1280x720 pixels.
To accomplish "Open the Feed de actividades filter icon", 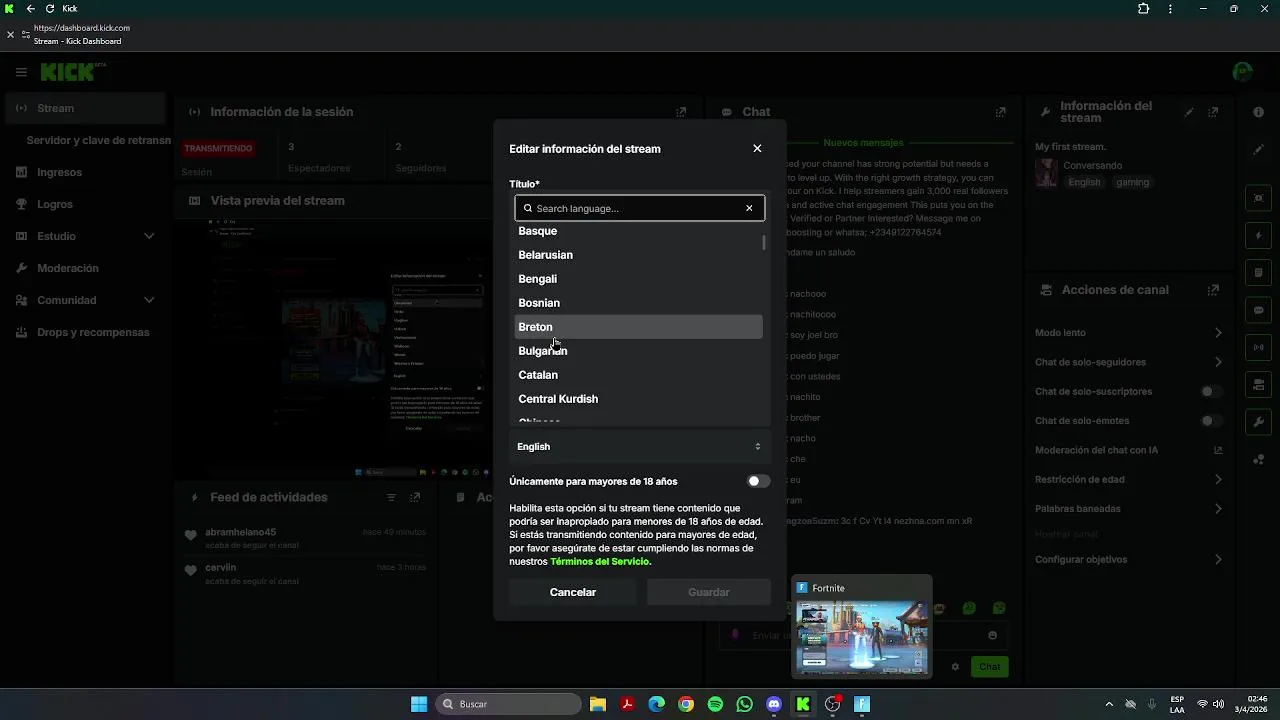I will tap(391, 497).
